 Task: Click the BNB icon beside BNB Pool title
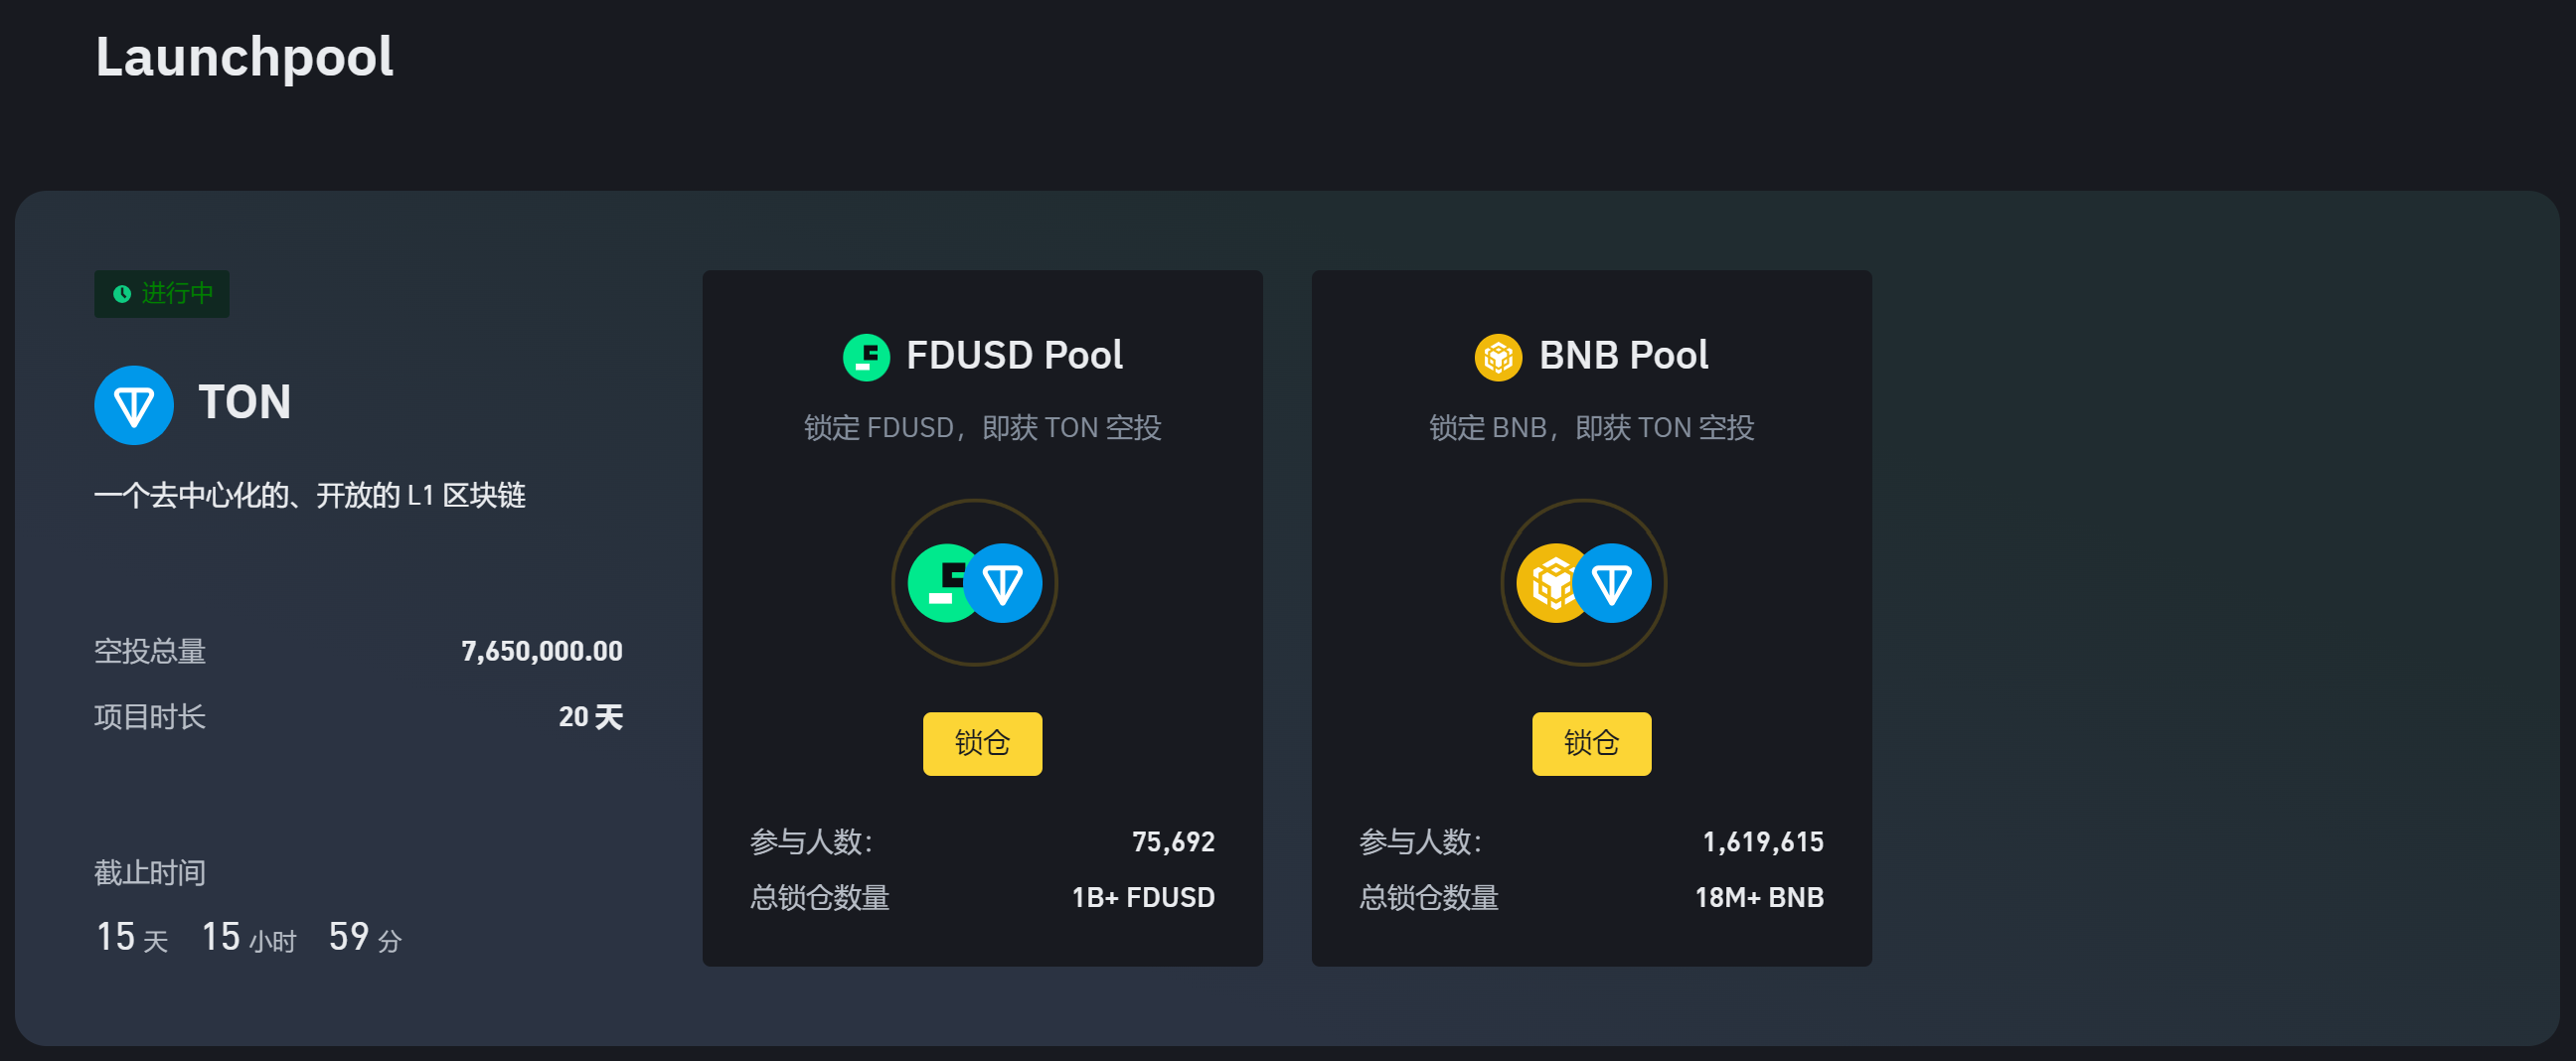1497,357
